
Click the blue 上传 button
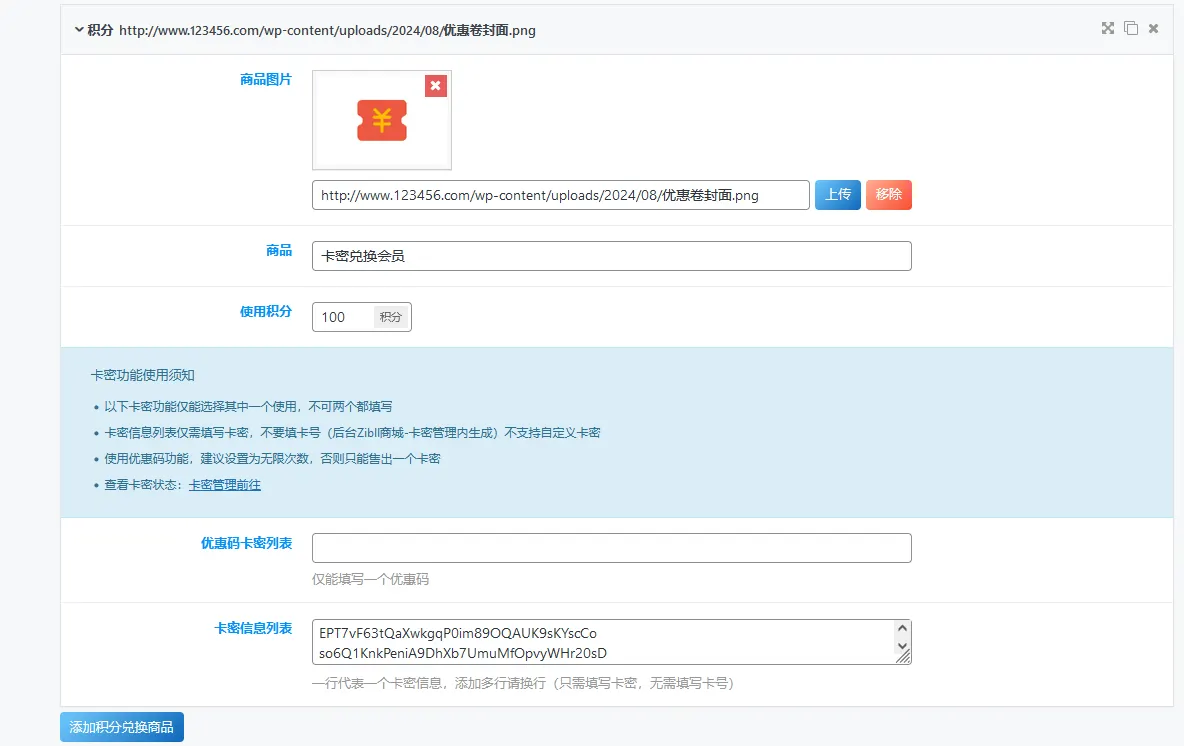837,195
